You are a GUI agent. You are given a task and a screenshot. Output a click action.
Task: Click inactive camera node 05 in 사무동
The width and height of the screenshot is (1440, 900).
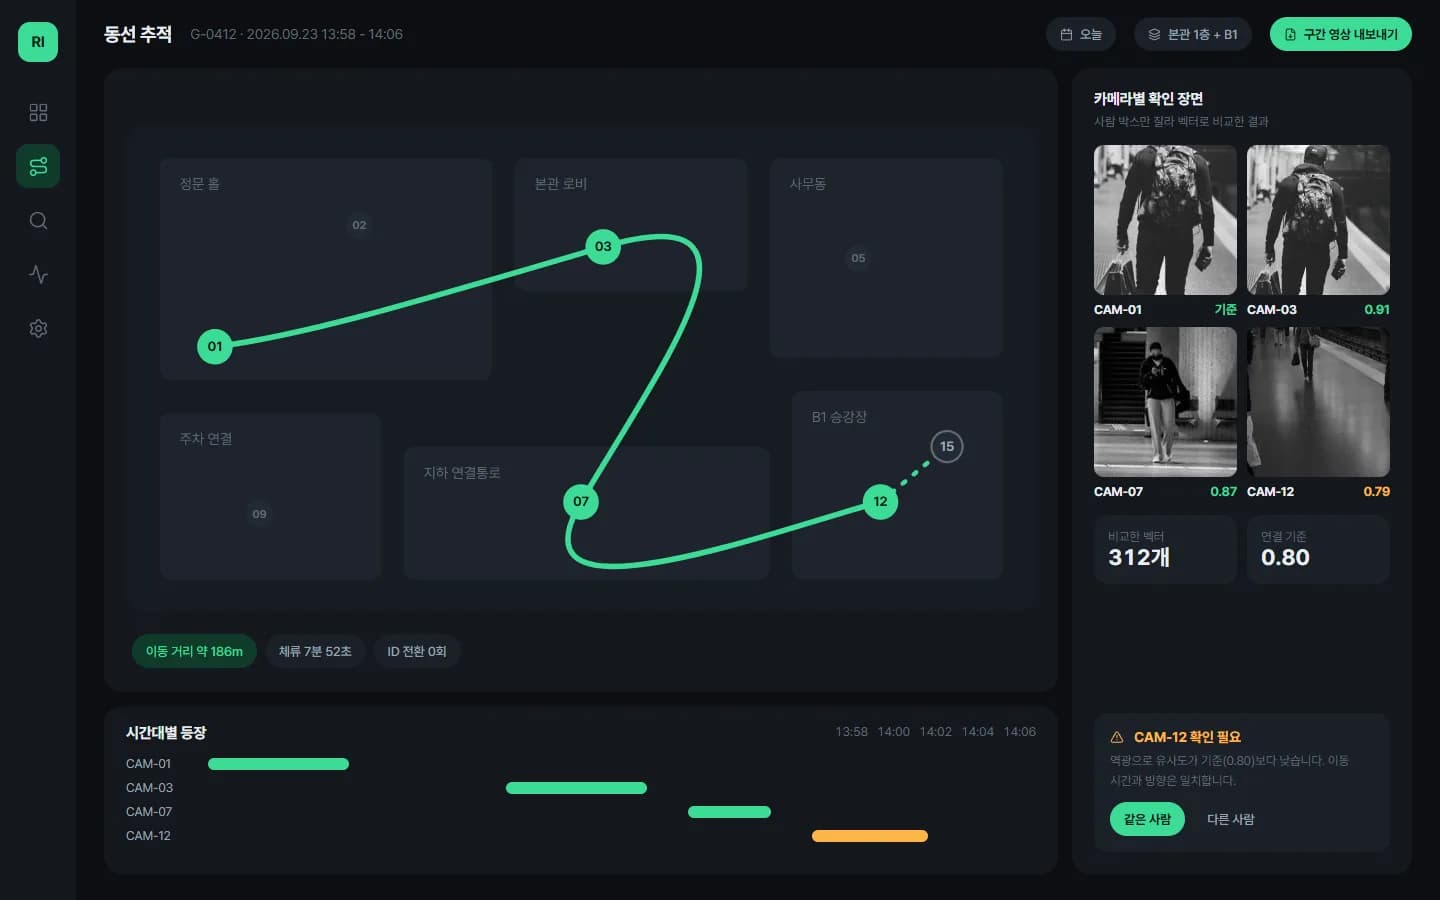(x=858, y=258)
